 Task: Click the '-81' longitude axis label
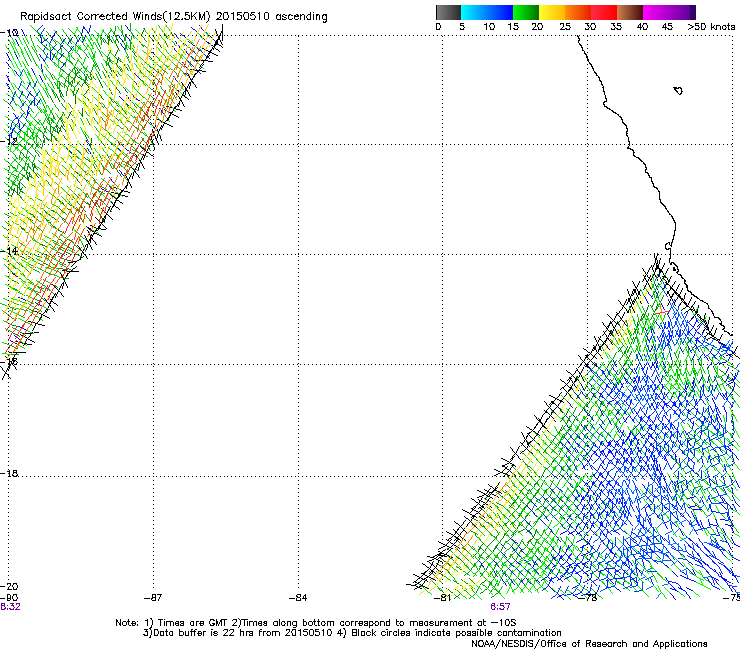pyautogui.click(x=443, y=598)
